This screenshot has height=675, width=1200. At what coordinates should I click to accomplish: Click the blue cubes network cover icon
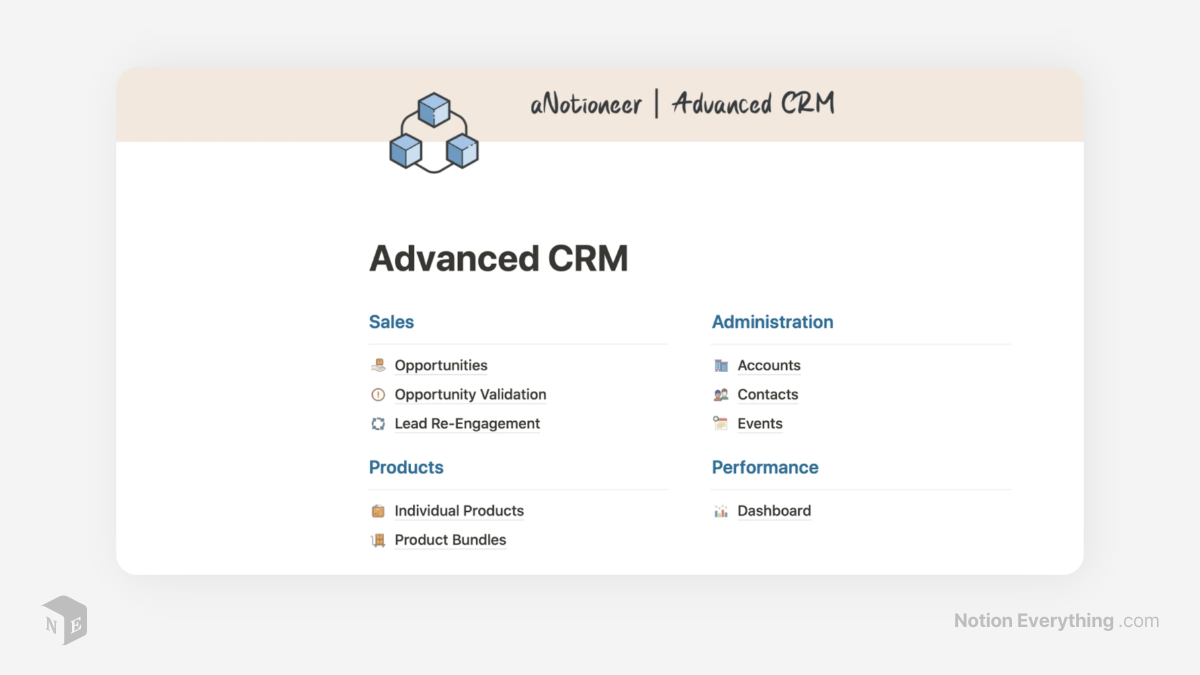(433, 131)
